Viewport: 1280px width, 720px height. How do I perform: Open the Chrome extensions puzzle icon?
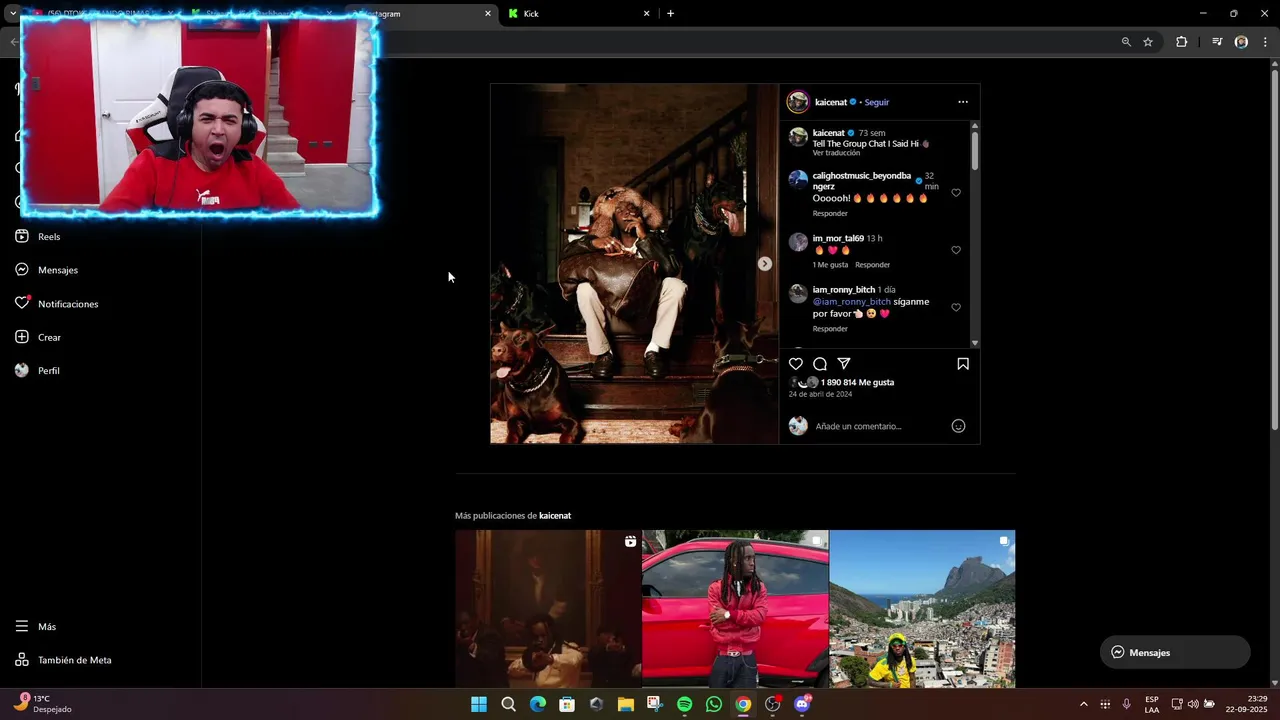(x=1181, y=42)
